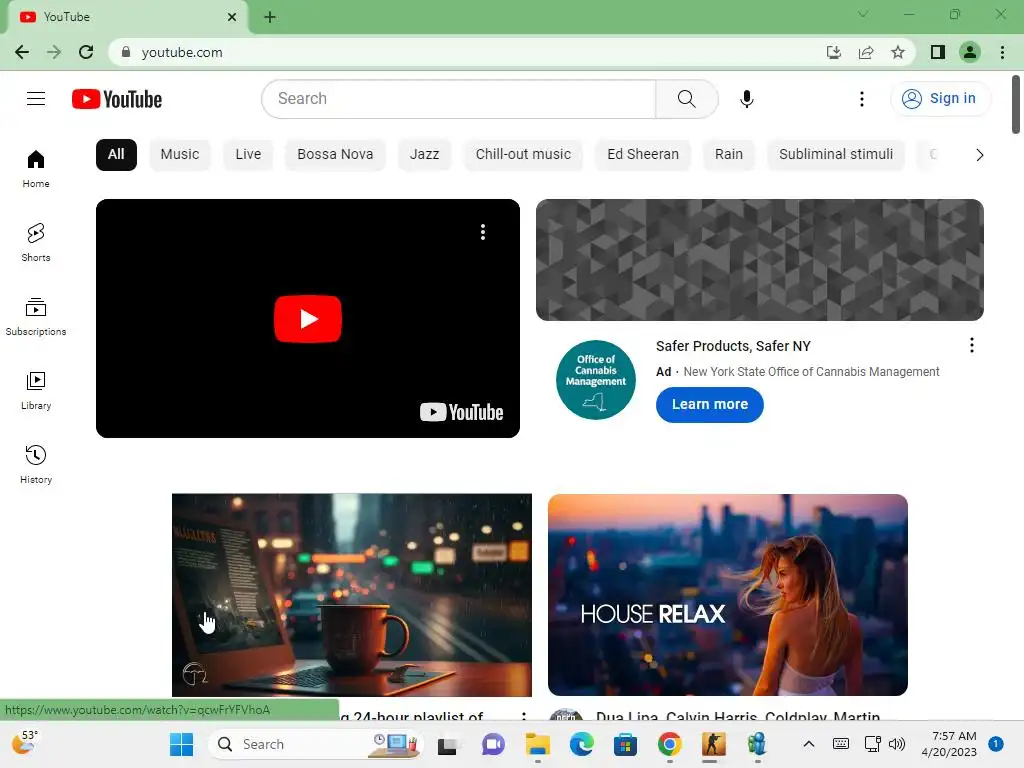Click the gray patterned ad banner
The width and height of the screenshot is (1024, 768).
pos(760,260)
